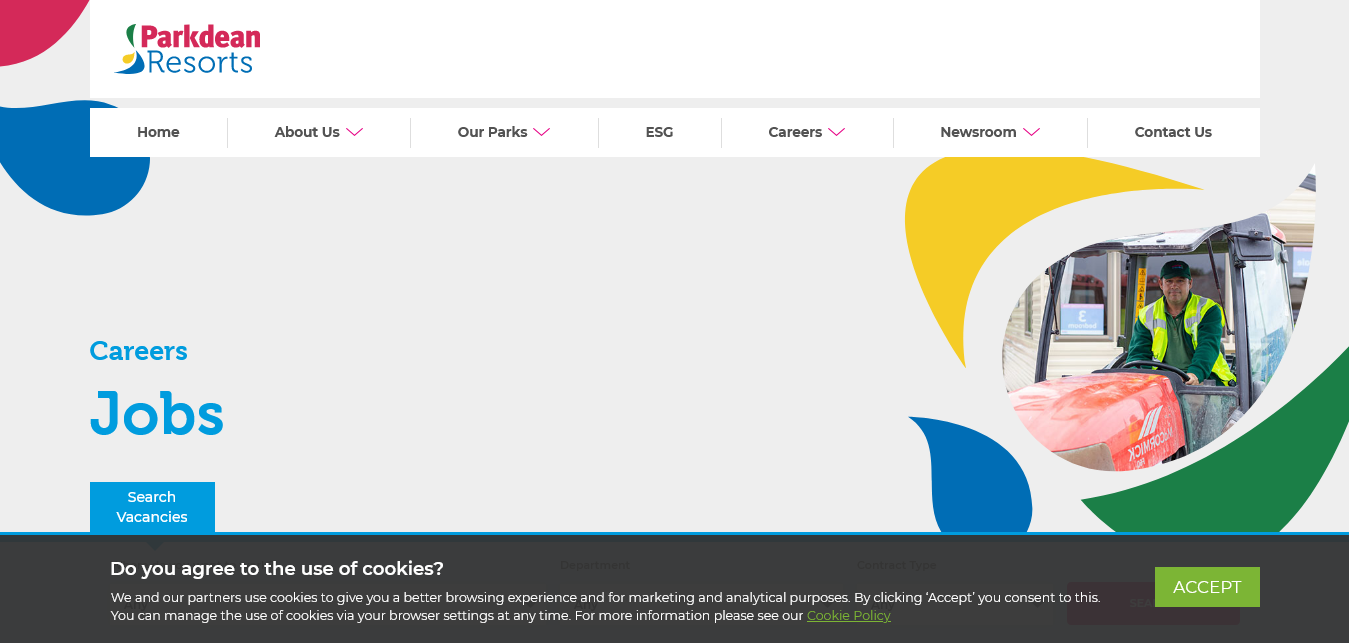Expand the Newsroom chevron arrow
The width and height of the screenshot is (1366, 643).
[1031, 132]
